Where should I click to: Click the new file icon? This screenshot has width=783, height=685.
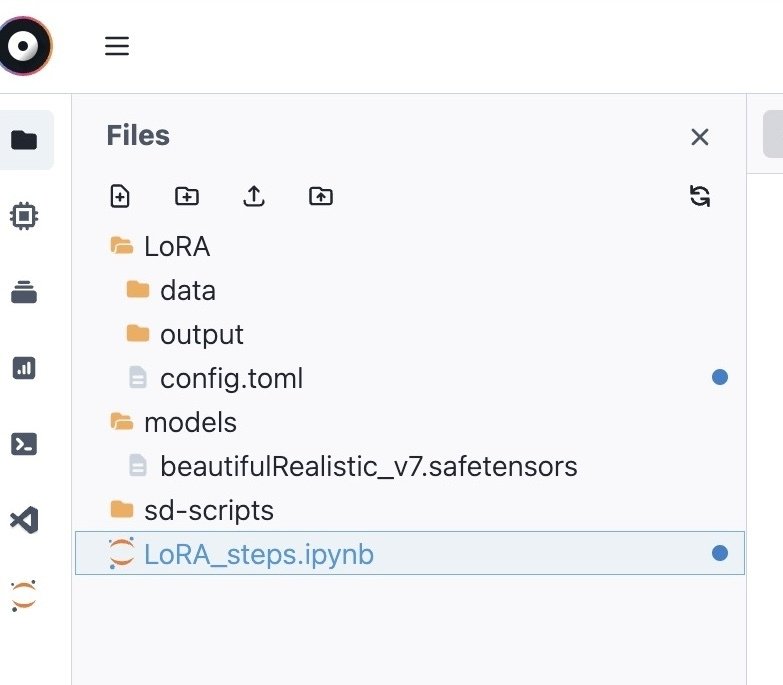pos(120,196)
